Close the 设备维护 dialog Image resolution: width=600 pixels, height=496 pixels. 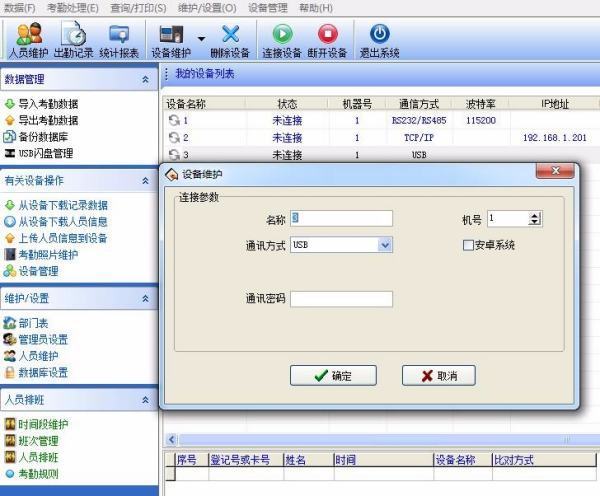pos(555,171)
